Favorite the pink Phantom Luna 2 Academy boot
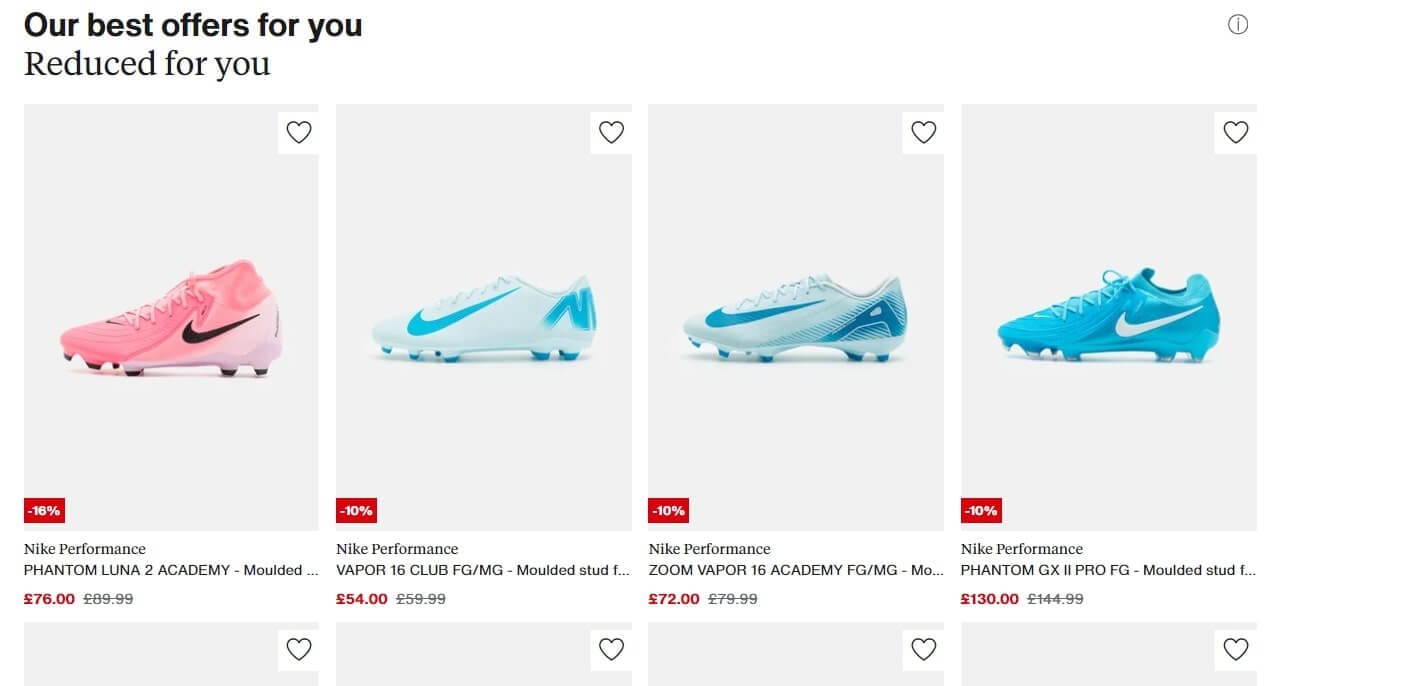This screenshot has width=1428, height=686. [299, 132]
